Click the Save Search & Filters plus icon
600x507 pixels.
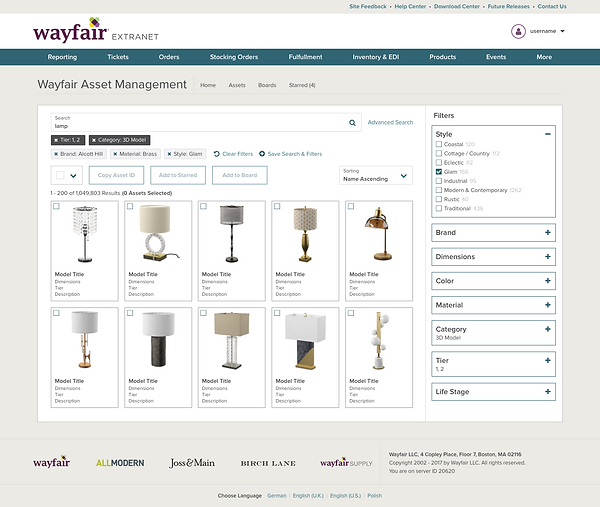pyautogui.click(x=262, y=154)
